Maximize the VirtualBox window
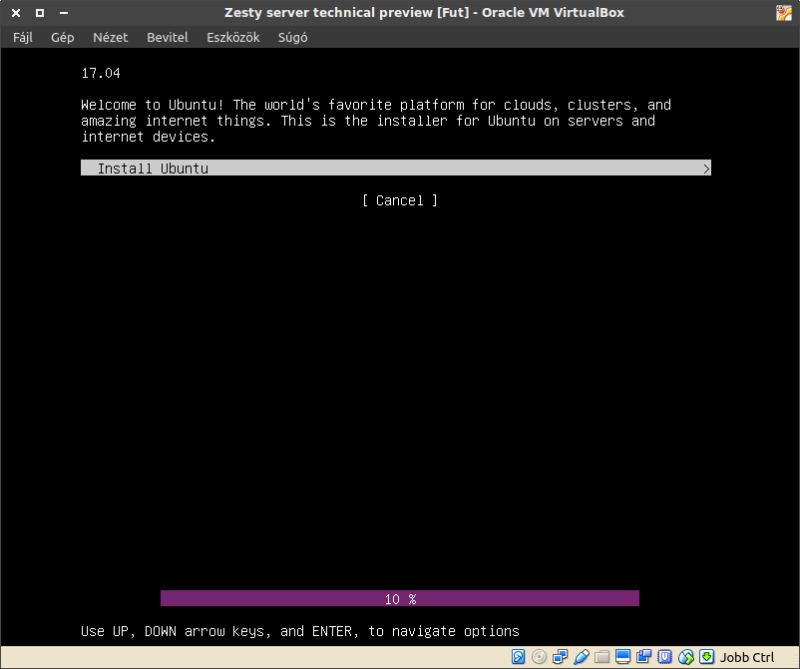Screen dimensions: 800x669 [x=40, y=13]
